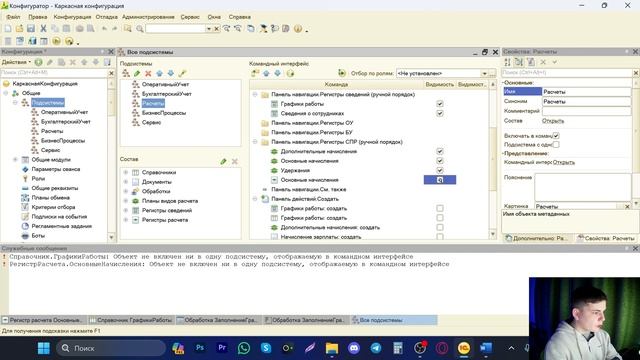Screen dimensions: 640x360
Task: Add object with green plus in Configuration panel
Action: coord(38,62)
